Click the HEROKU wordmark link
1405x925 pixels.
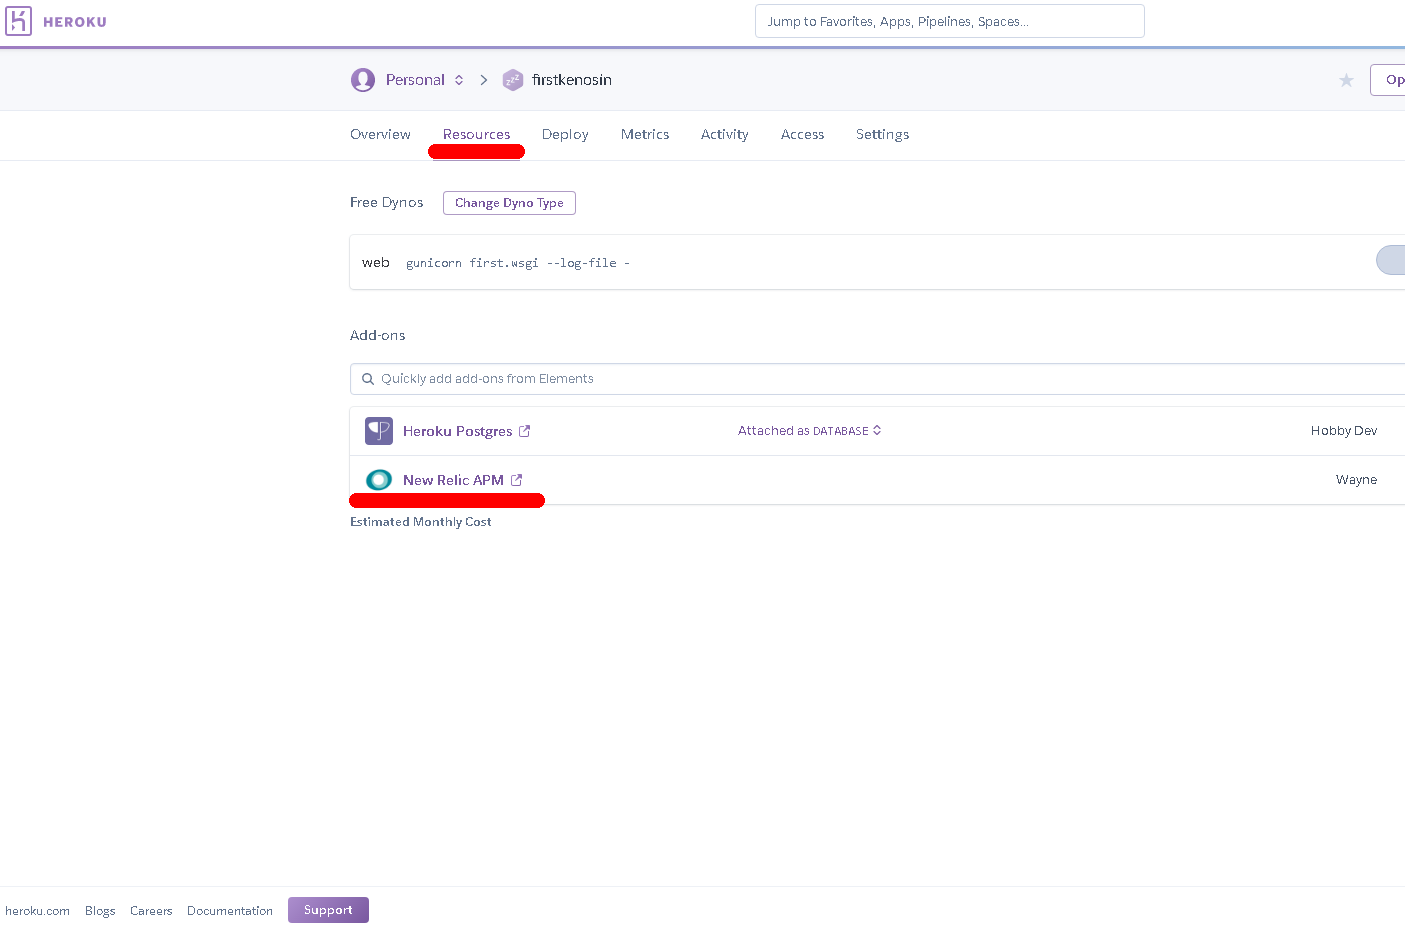click(x=75, y=22)
